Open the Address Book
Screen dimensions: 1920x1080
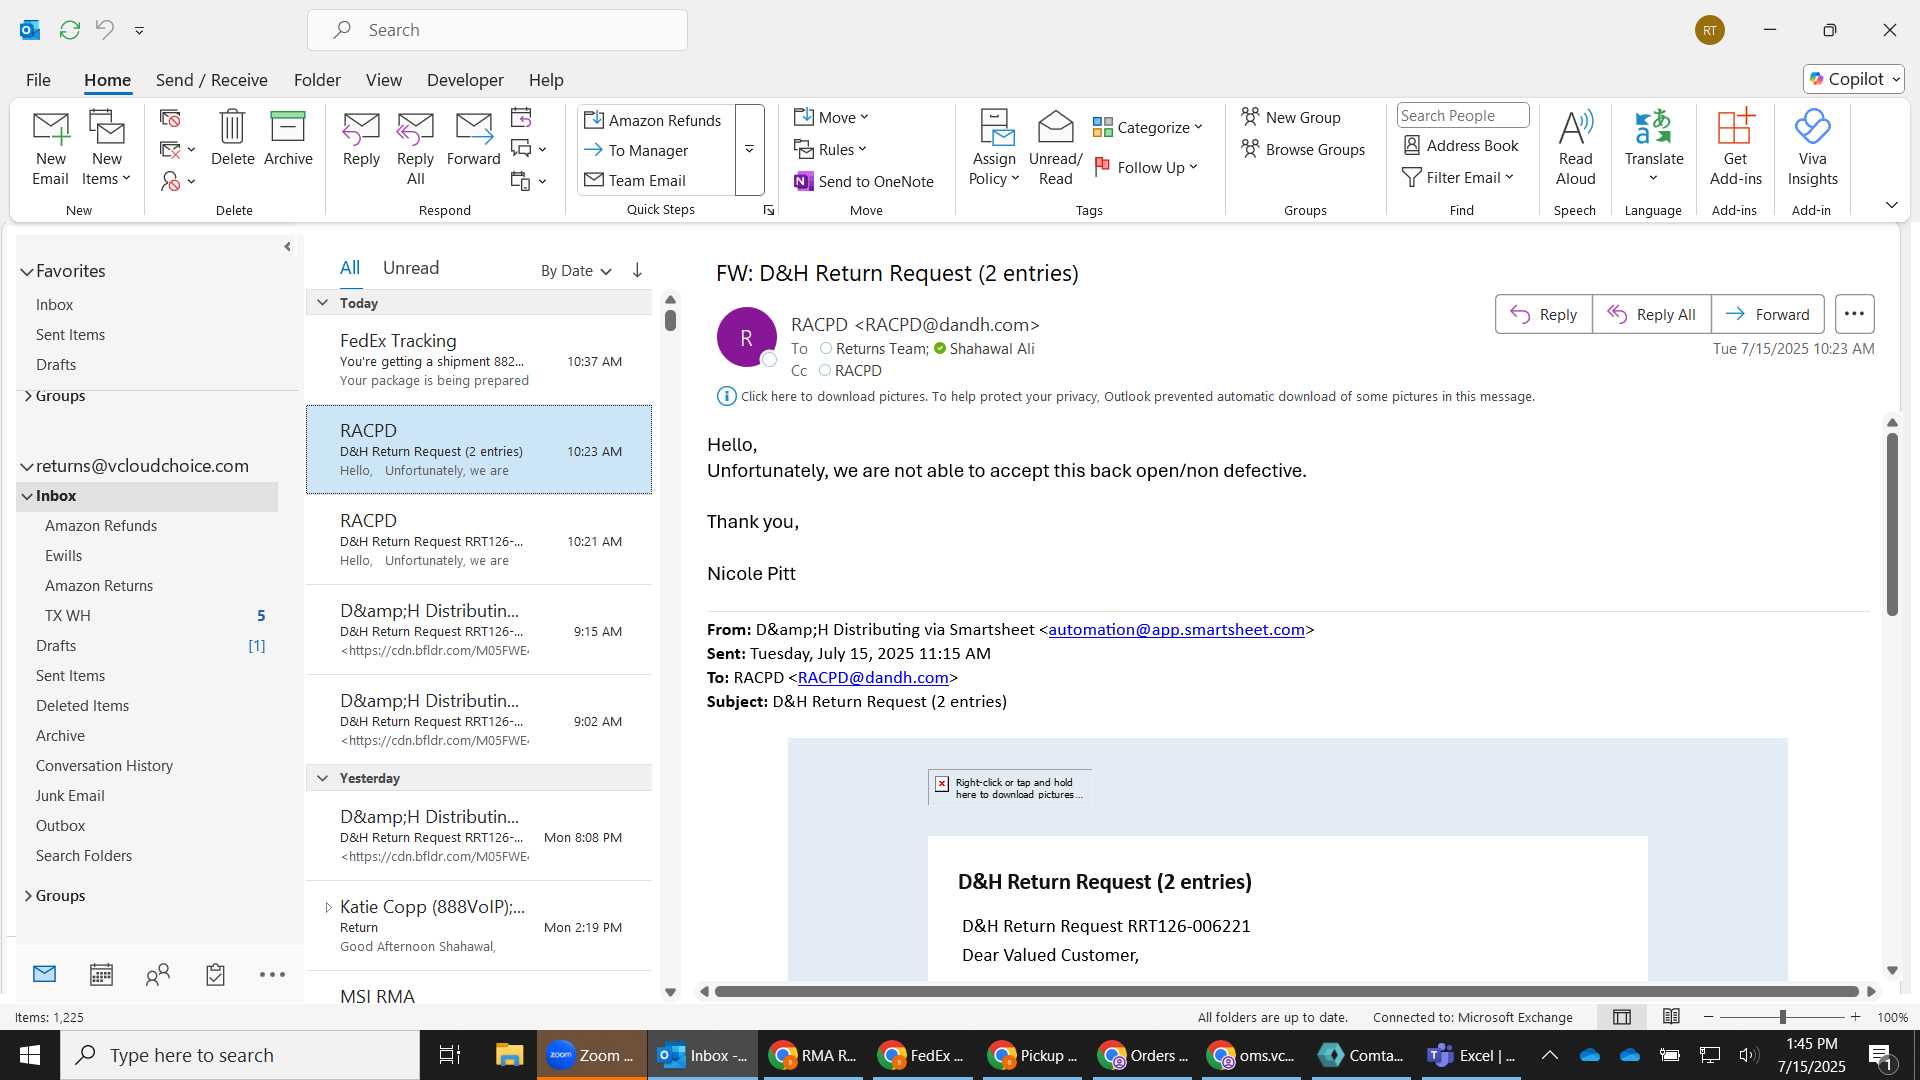pyautogui.click(x=1460, y=145)
